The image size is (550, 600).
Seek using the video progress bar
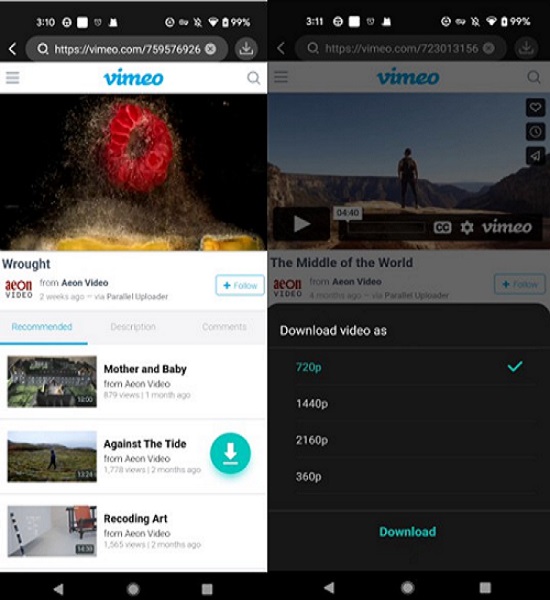(387, 228)
